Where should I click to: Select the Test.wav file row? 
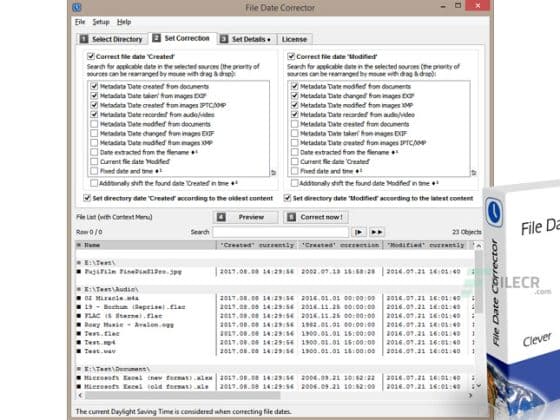(x=275, y=351)
